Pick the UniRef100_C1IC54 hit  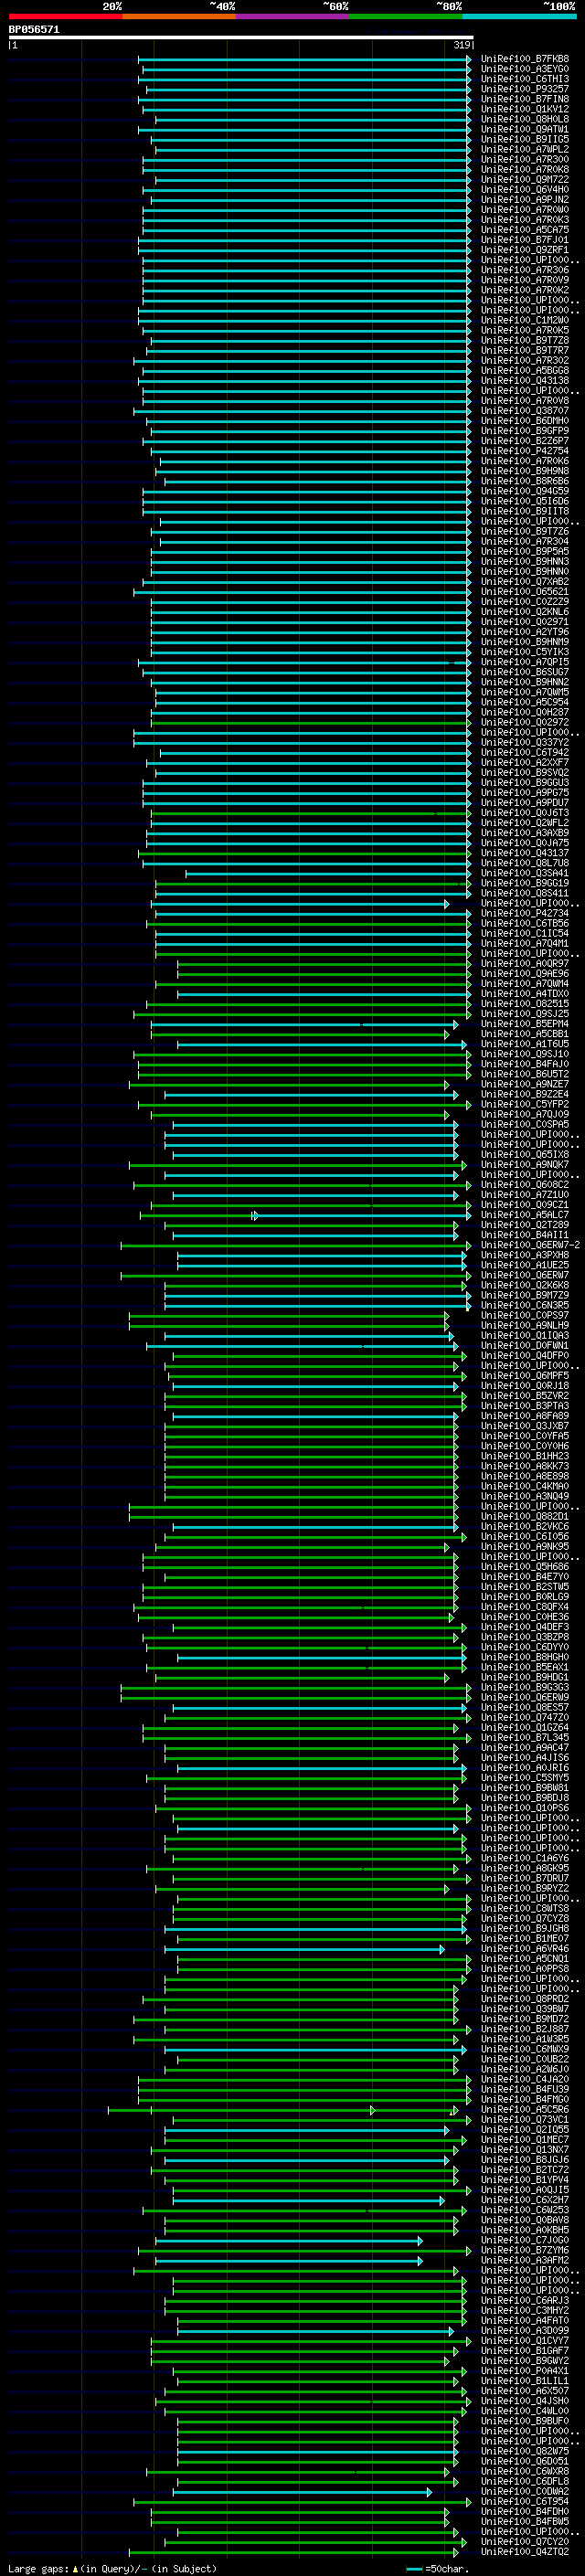click(x=525, y=934)
